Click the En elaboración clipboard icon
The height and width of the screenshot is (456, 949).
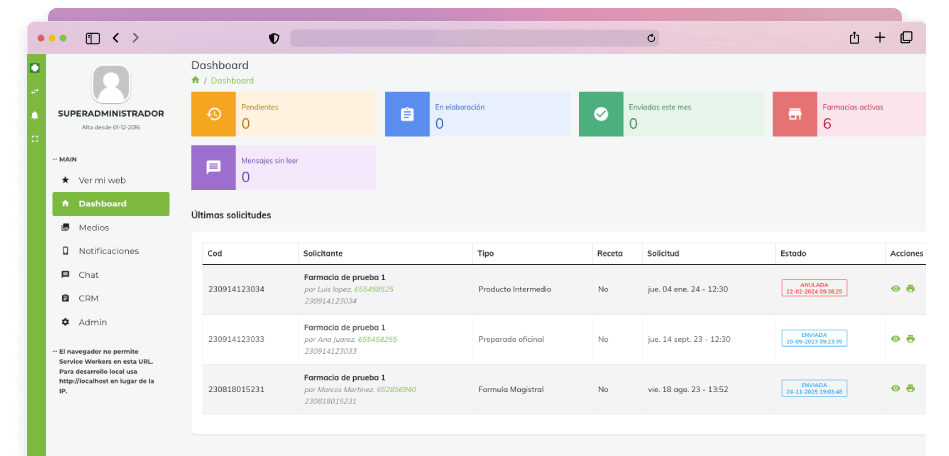click(407, 114)
